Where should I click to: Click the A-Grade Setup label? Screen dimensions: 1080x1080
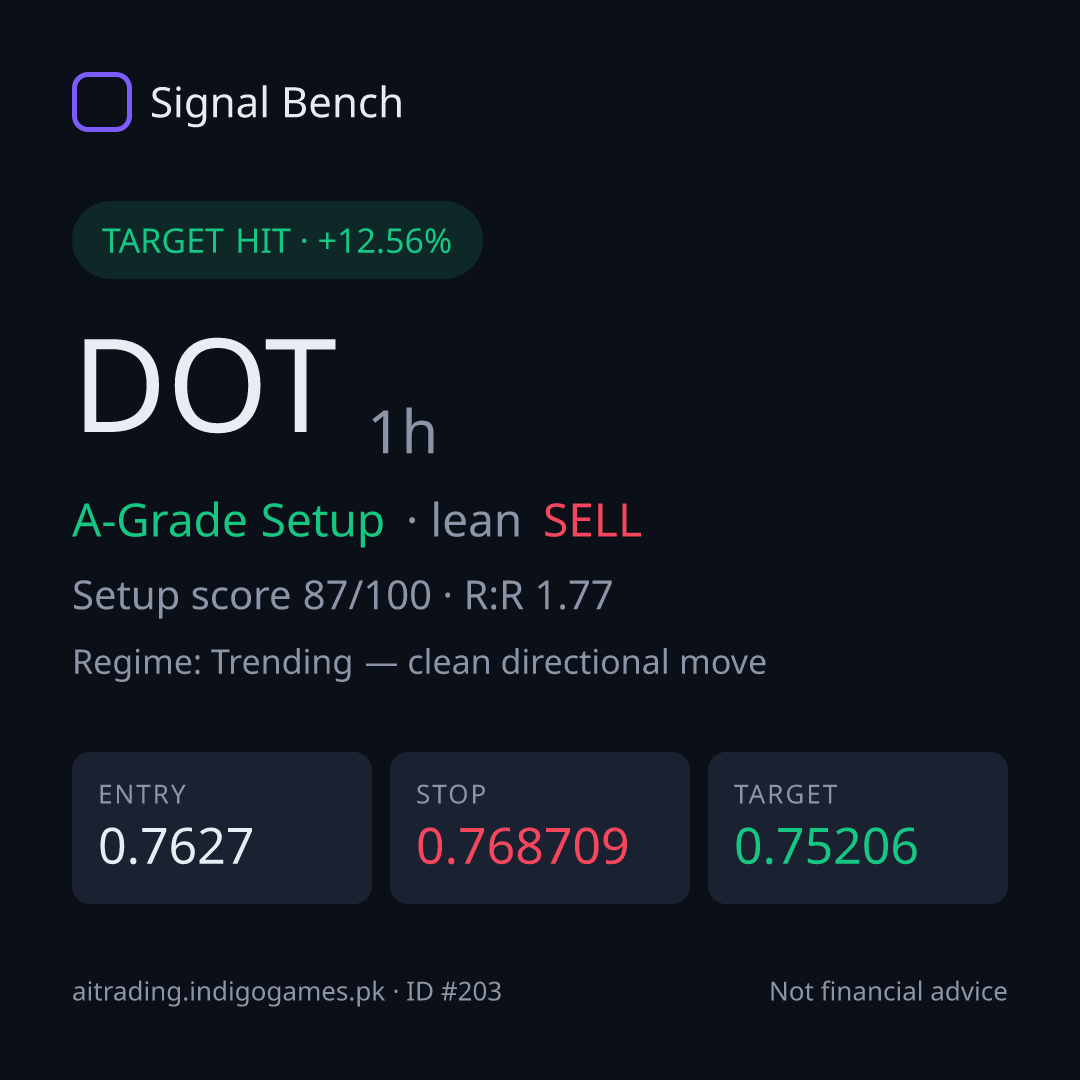228,521
